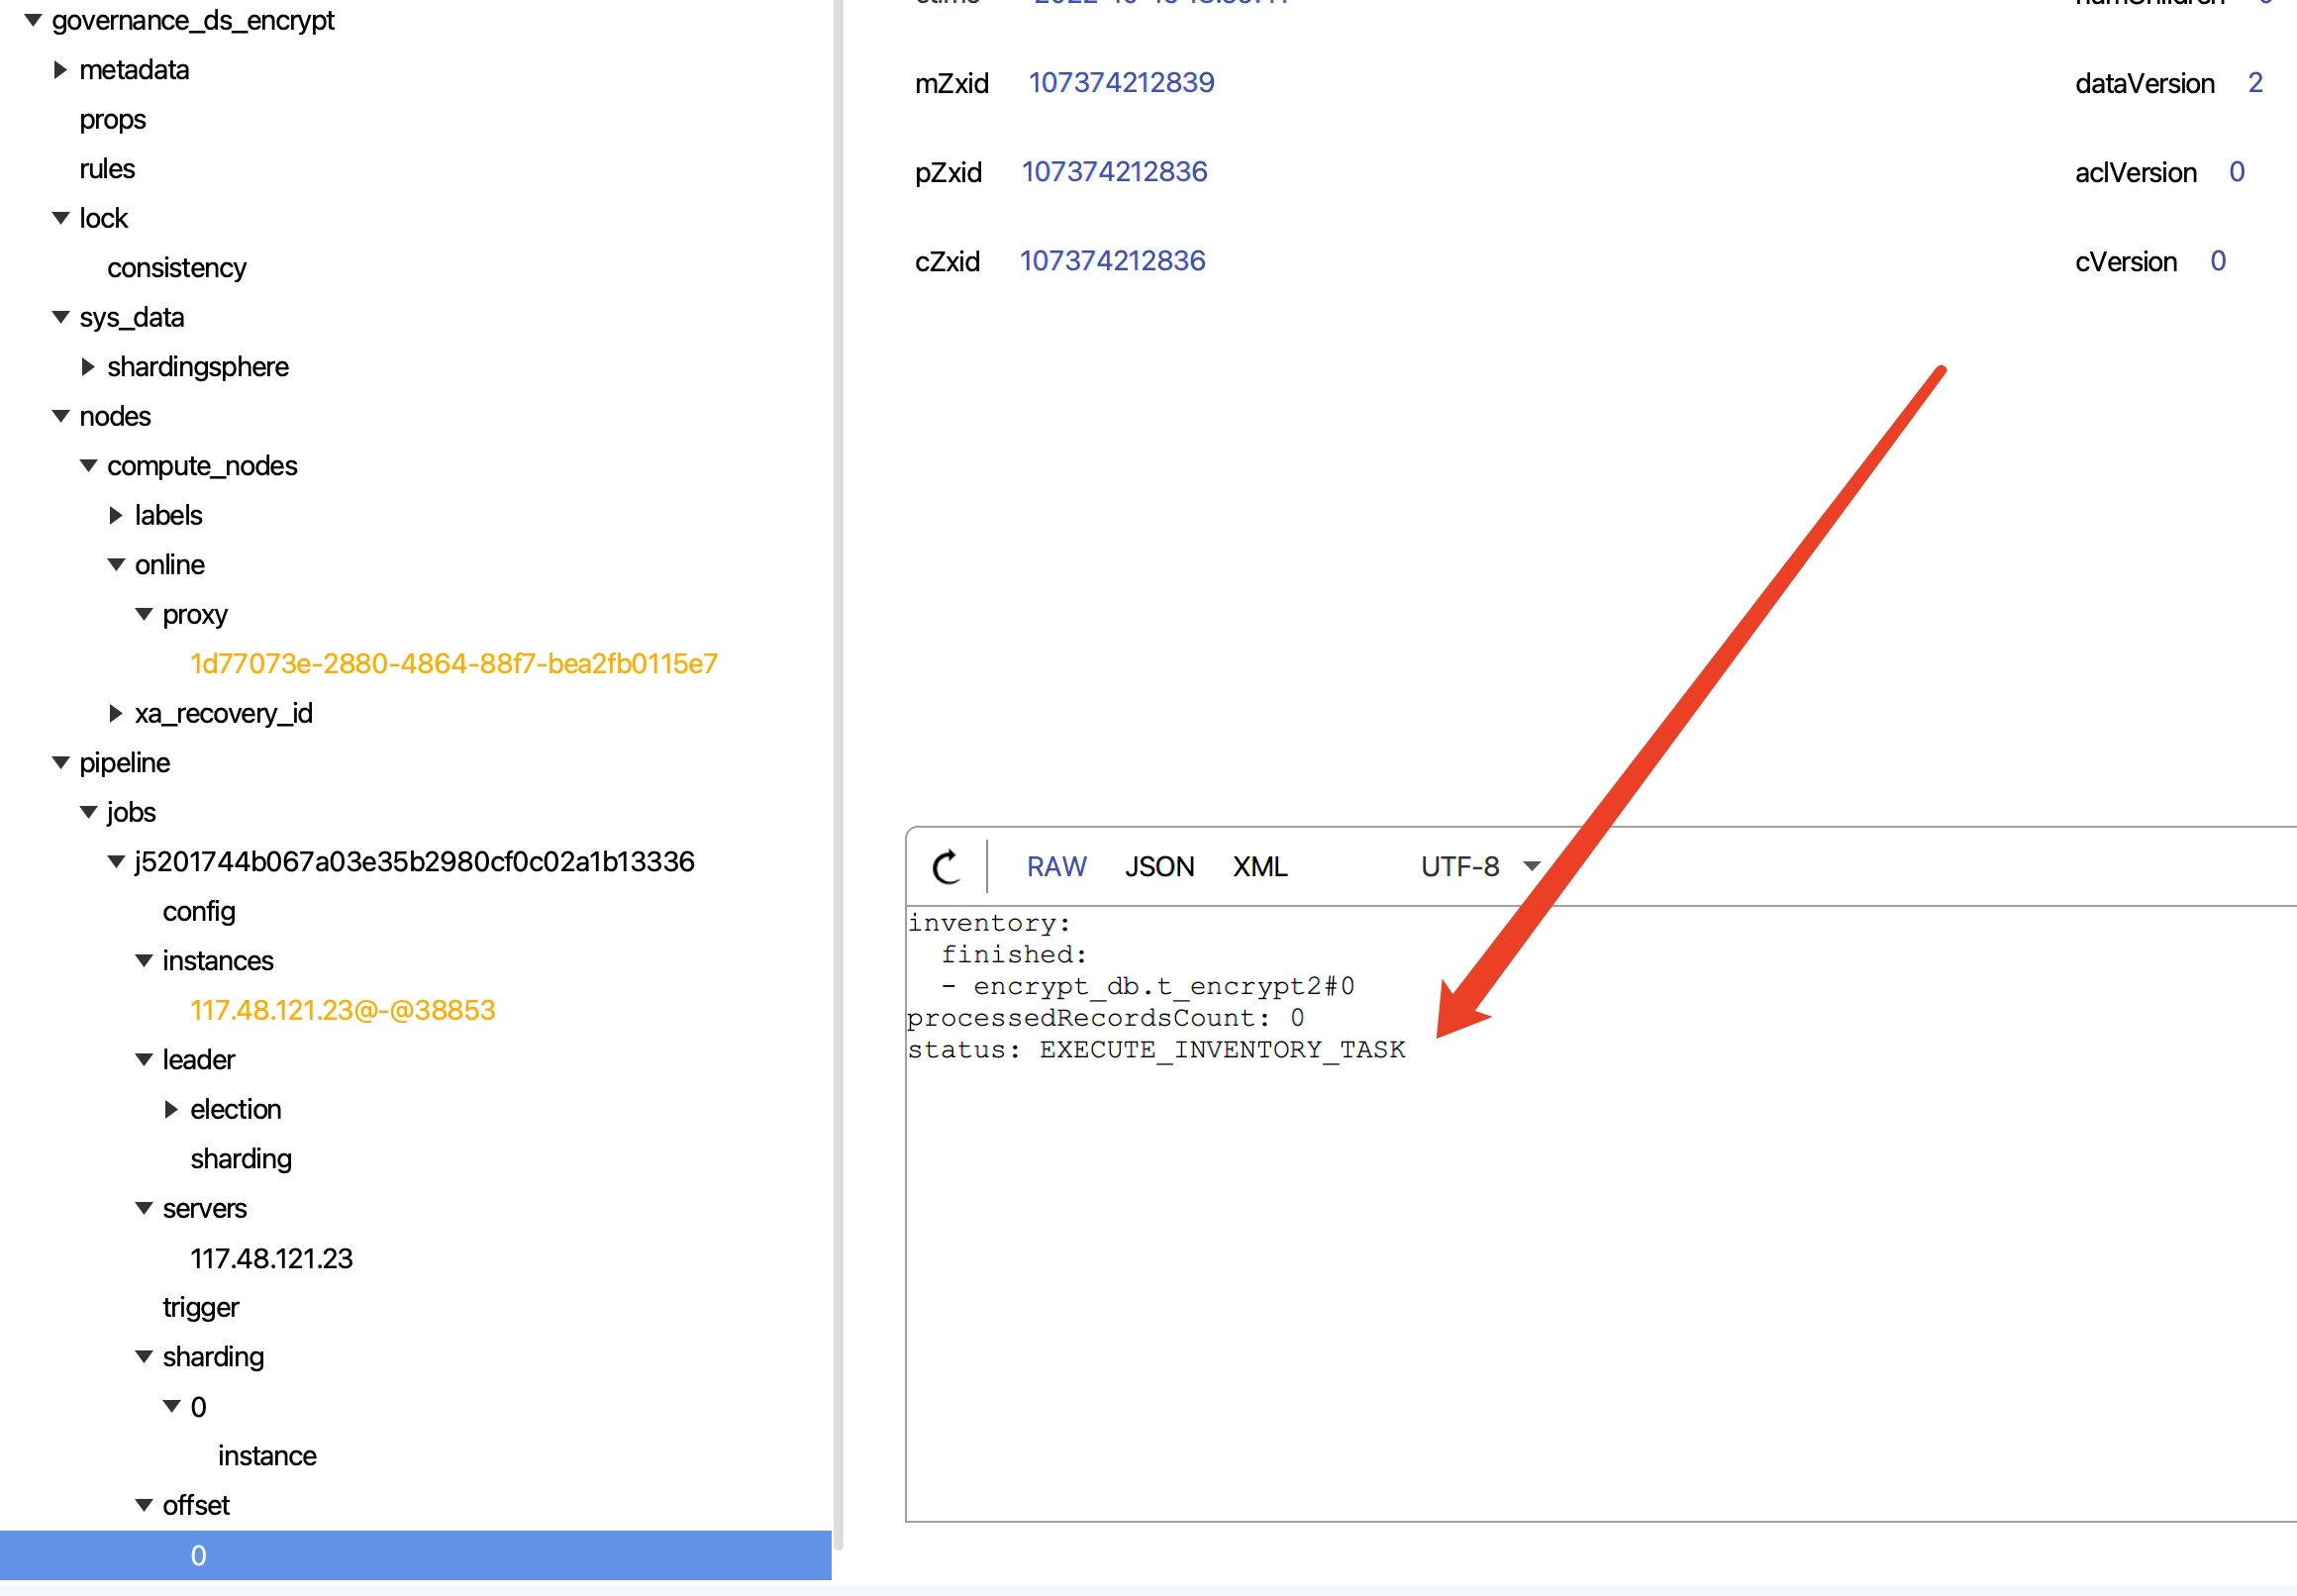The width and height of the screenshot is (2297, 1596).
Task: Select the 117.48.121.23@-@38853 instance node
Action: [342, 1010]
